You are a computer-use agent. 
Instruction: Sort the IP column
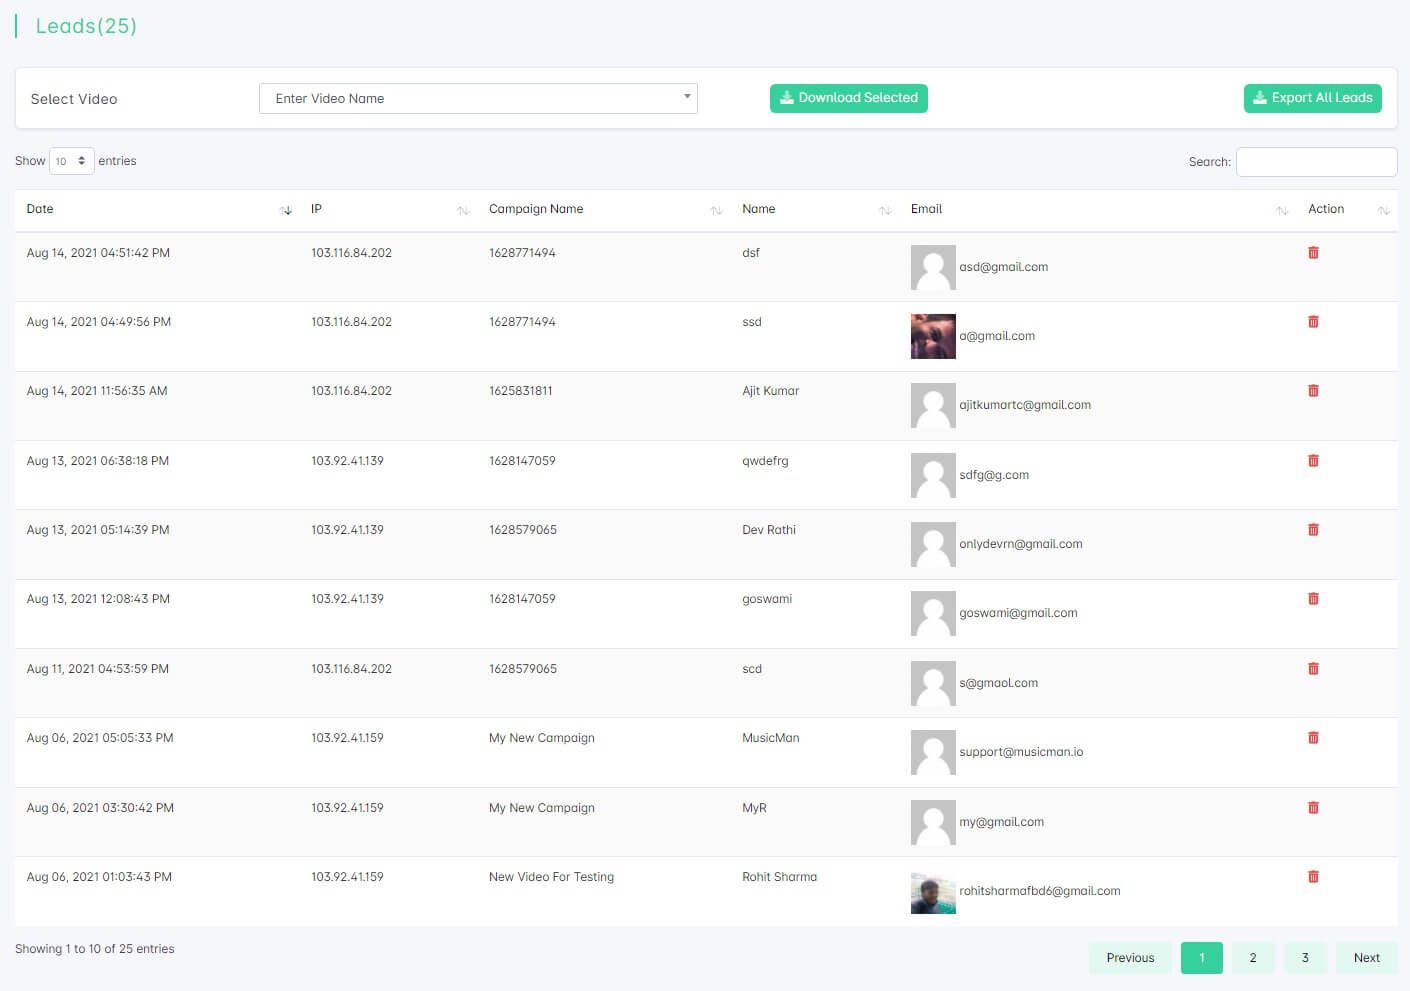(x=316, y=209)
